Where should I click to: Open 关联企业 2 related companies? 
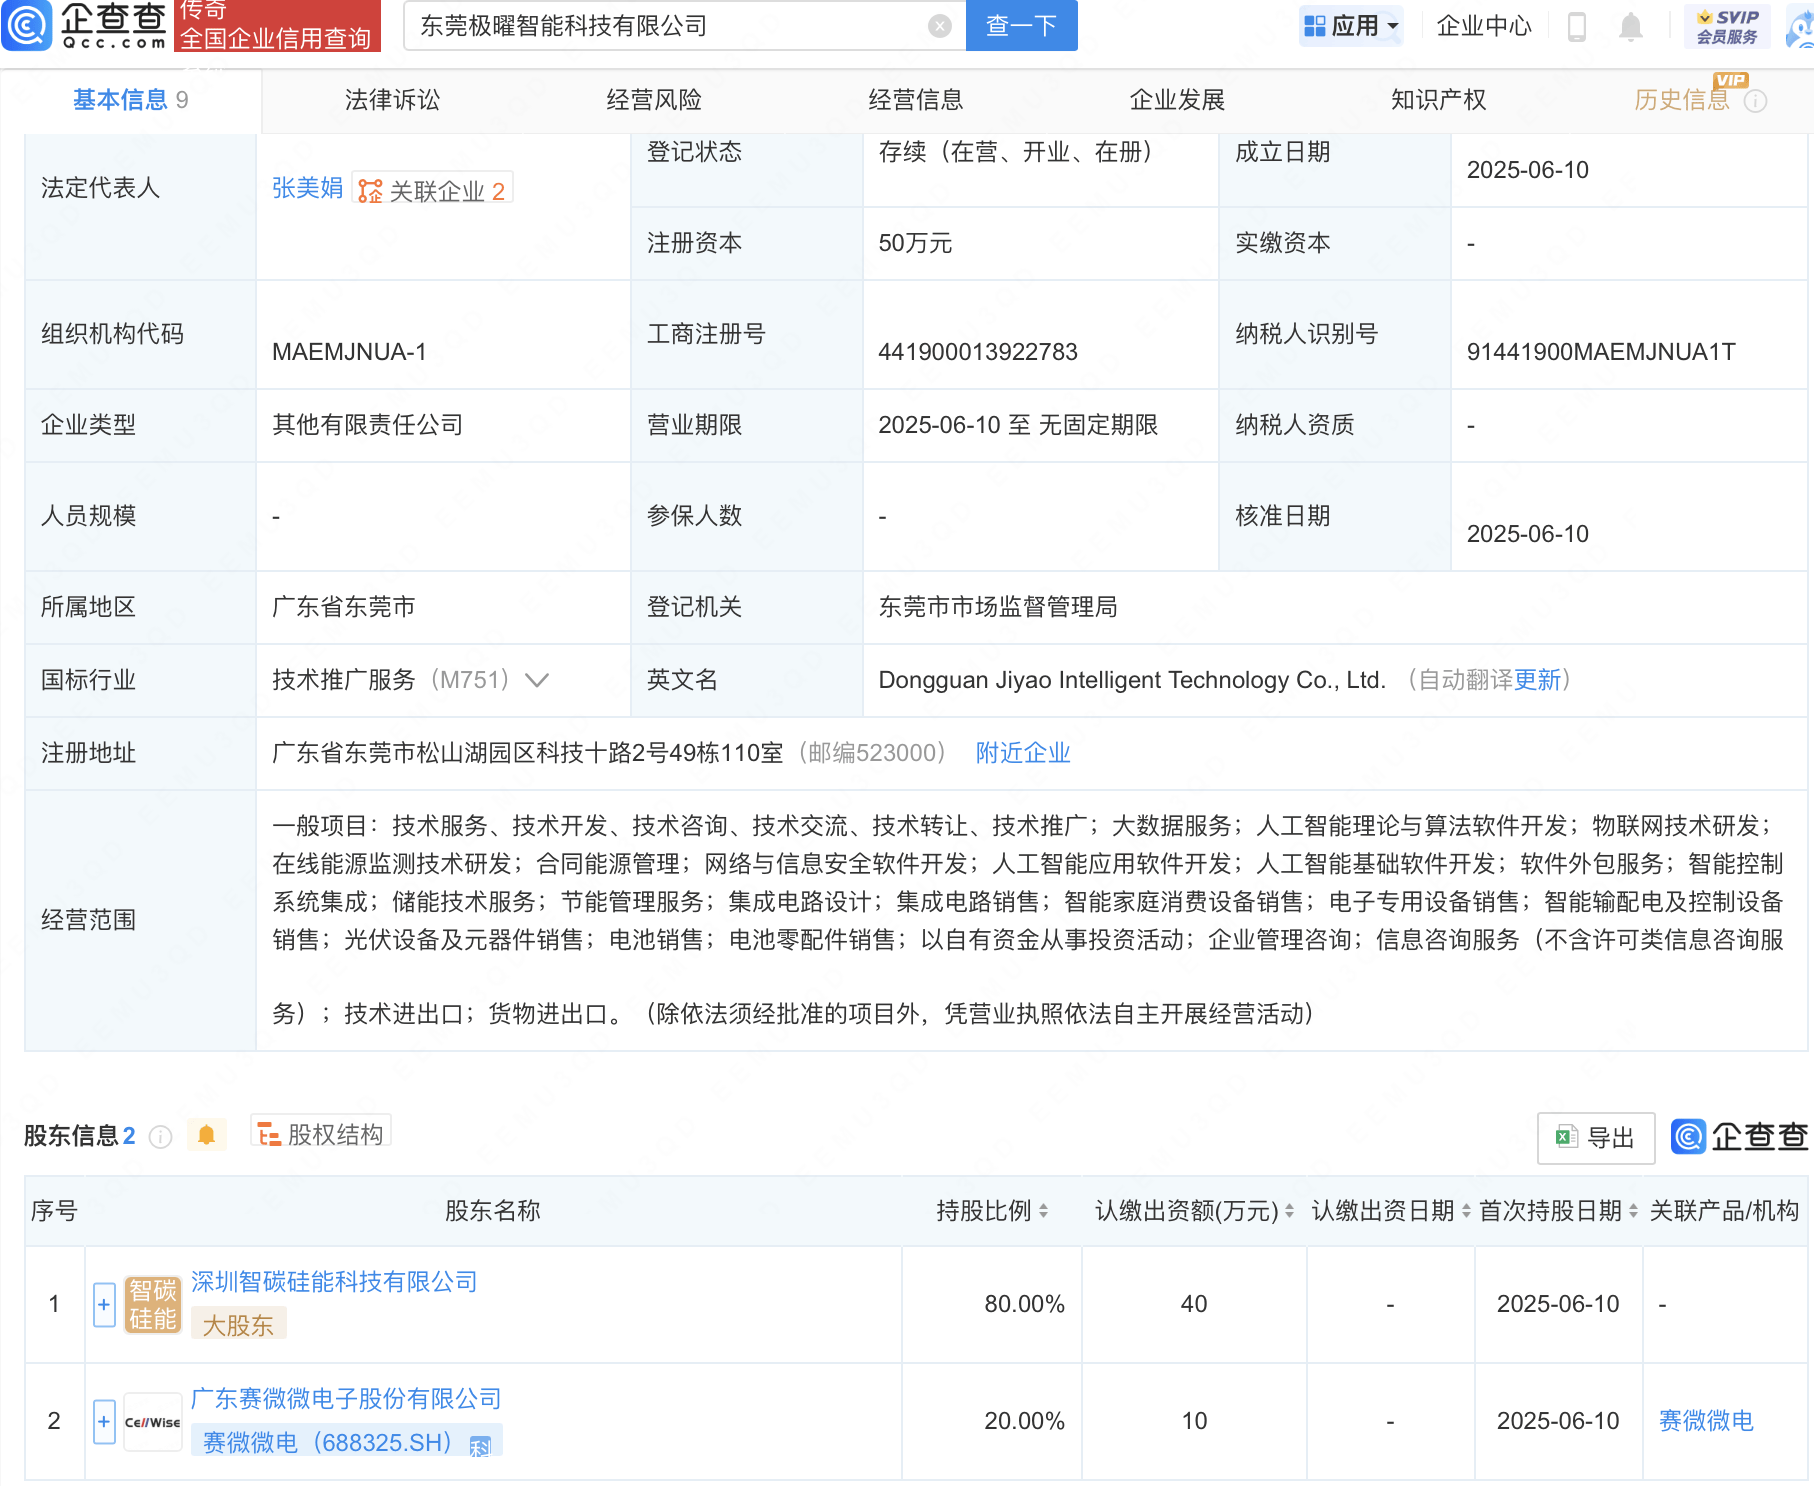[x=432, y=190]
